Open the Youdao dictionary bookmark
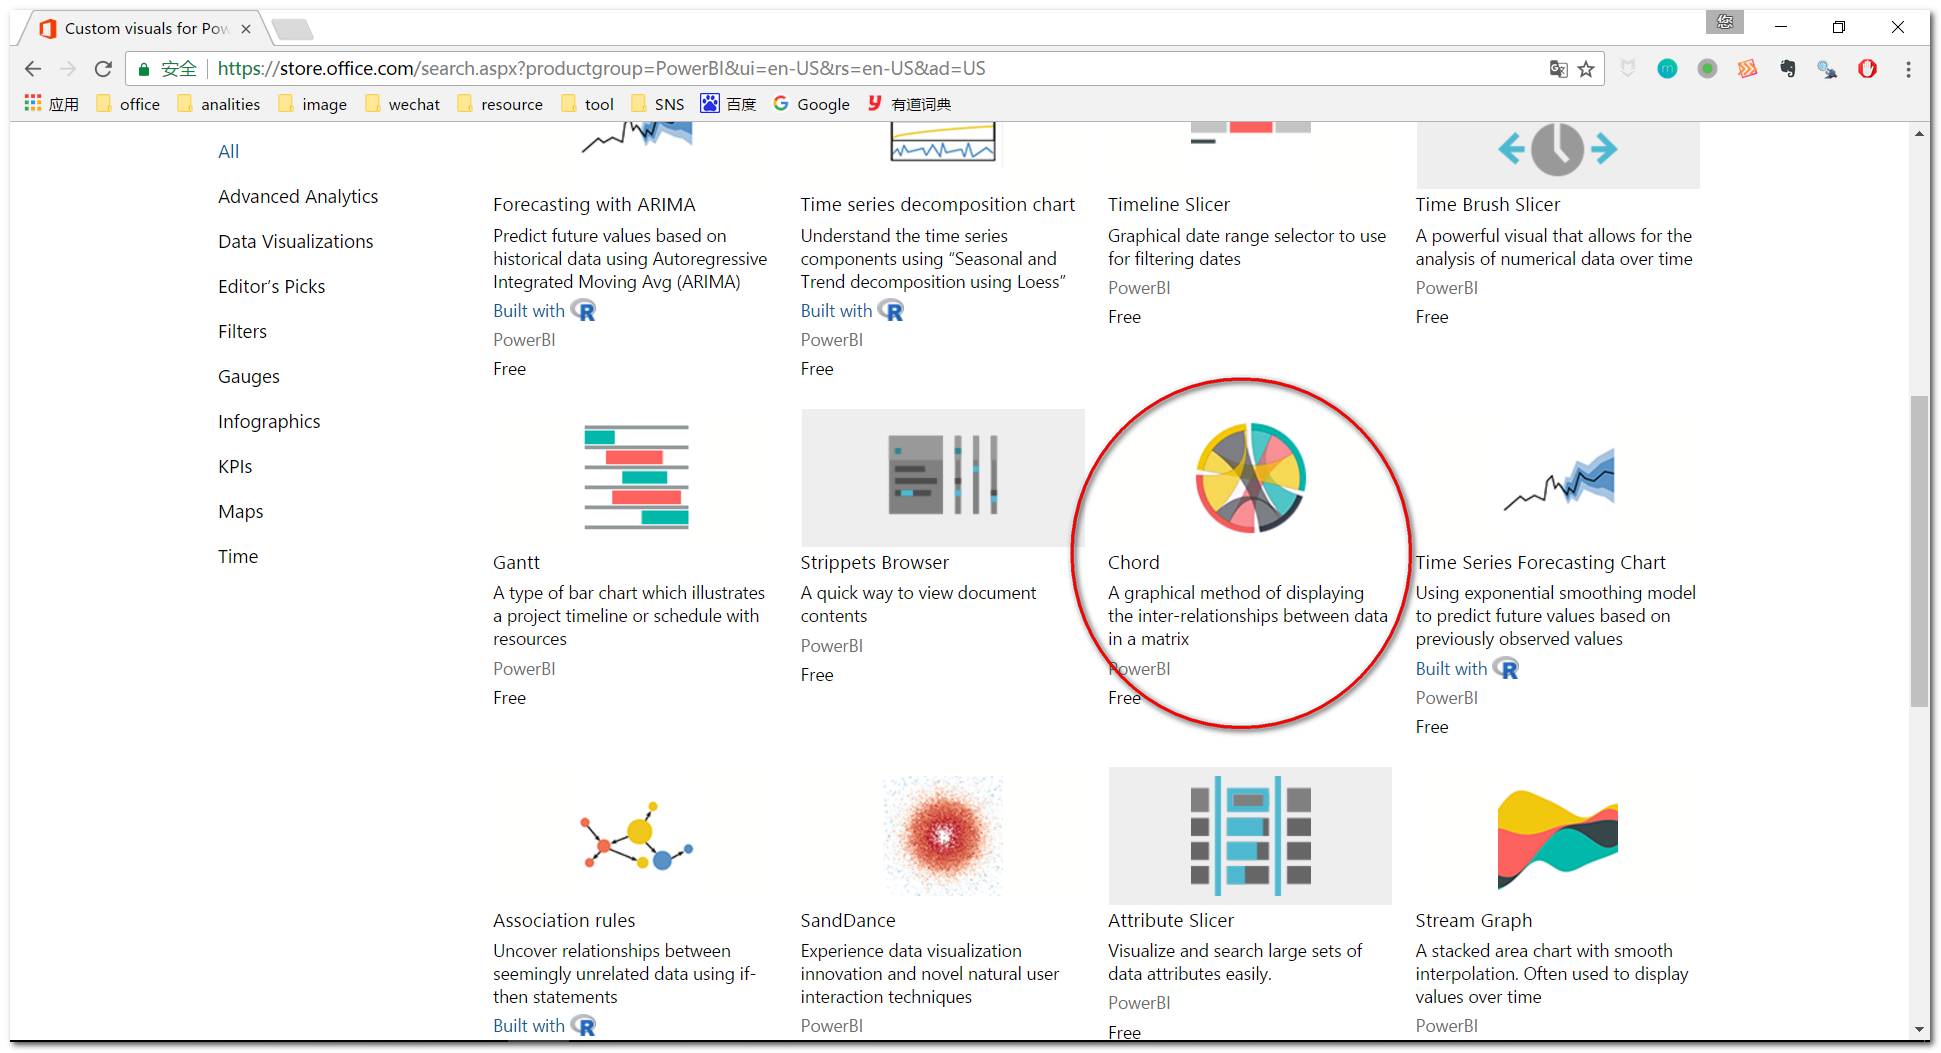The image size is (1941, 1053). [909, 104]
